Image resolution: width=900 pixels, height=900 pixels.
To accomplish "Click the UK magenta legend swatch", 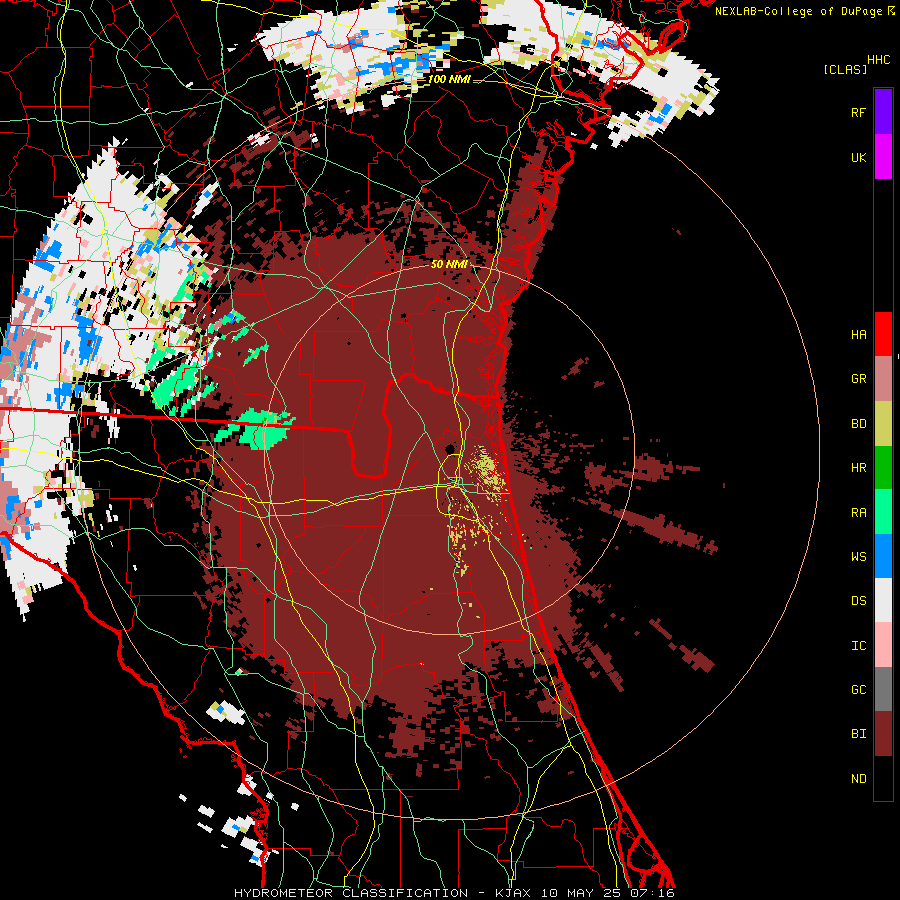I will [883, 157].
